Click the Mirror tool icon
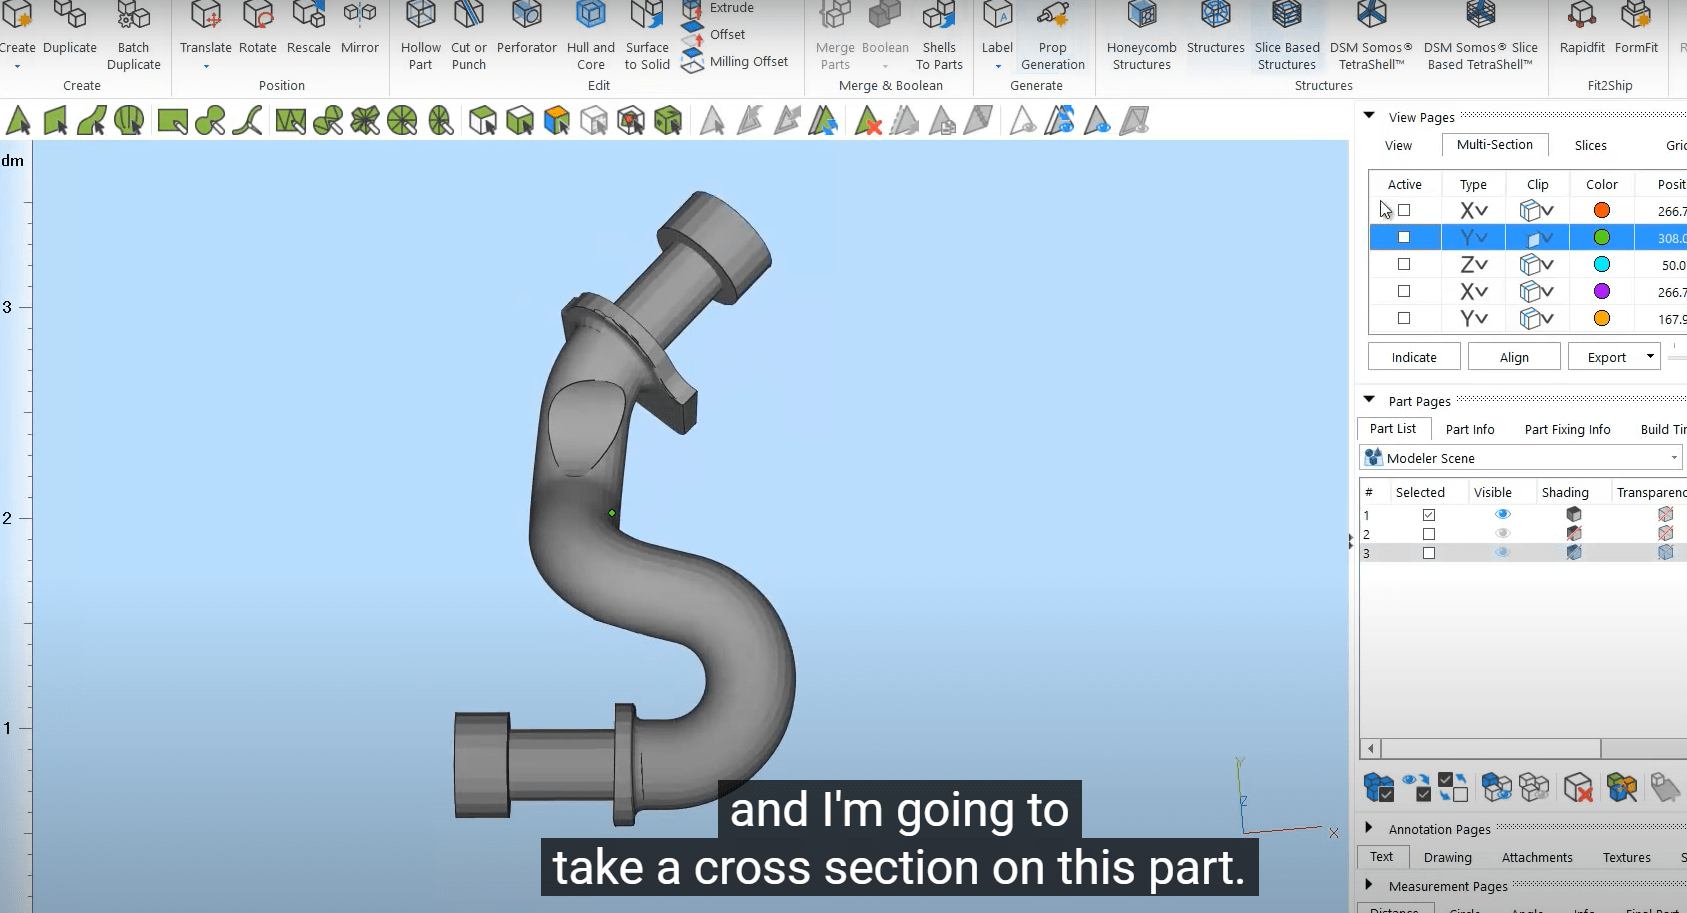This screenshot has height=913, width=1687. (359, 18)
